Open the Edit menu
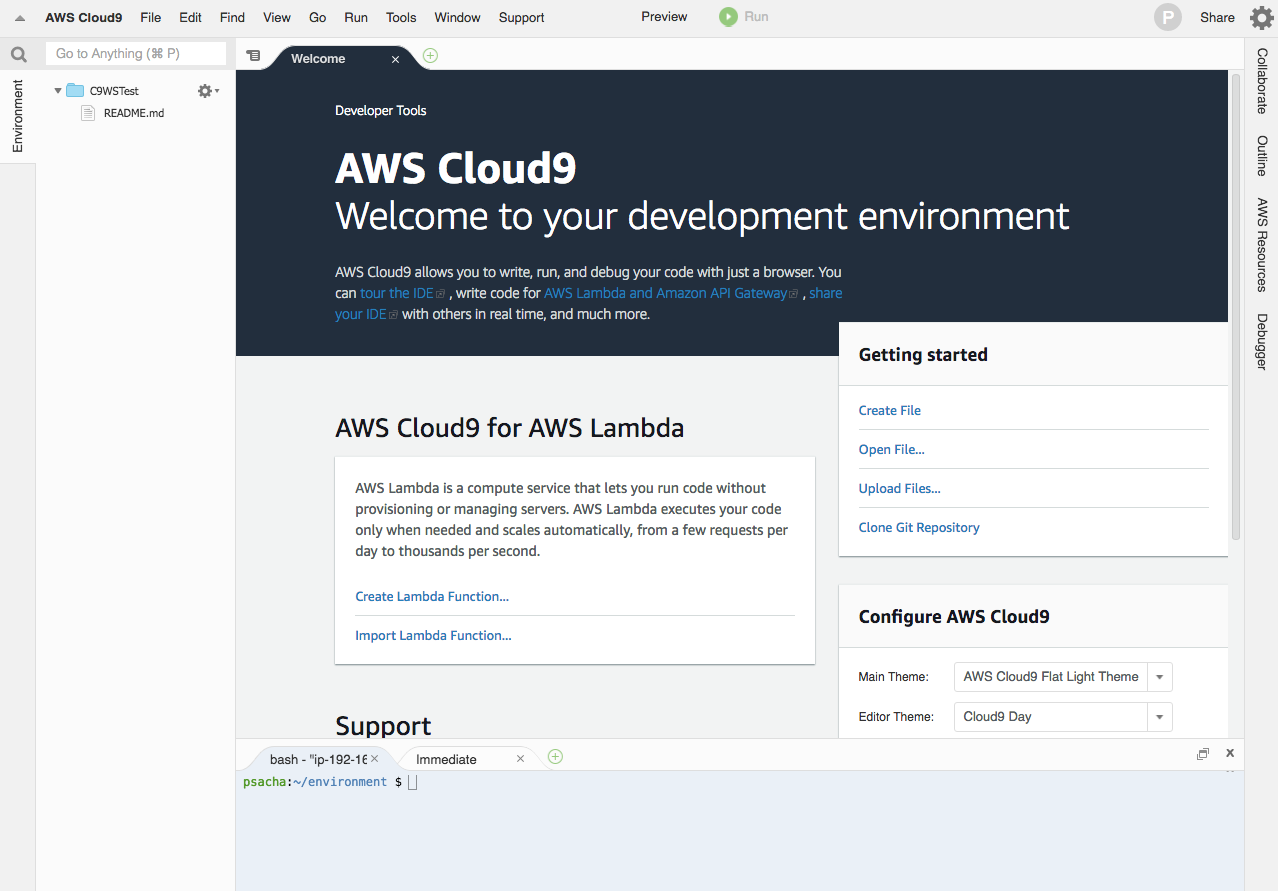1278x891 pixels. (190, 17)
